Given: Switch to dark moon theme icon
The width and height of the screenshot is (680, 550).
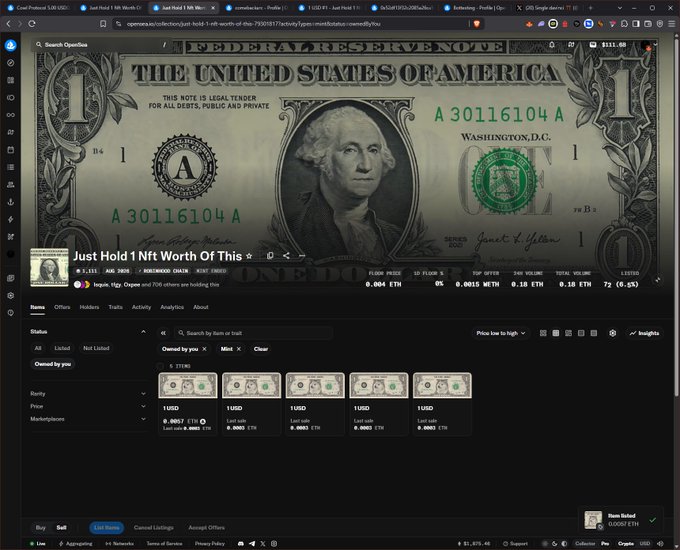Looking at the screenshot, I should pyautogui.click(x=554, y=543).
